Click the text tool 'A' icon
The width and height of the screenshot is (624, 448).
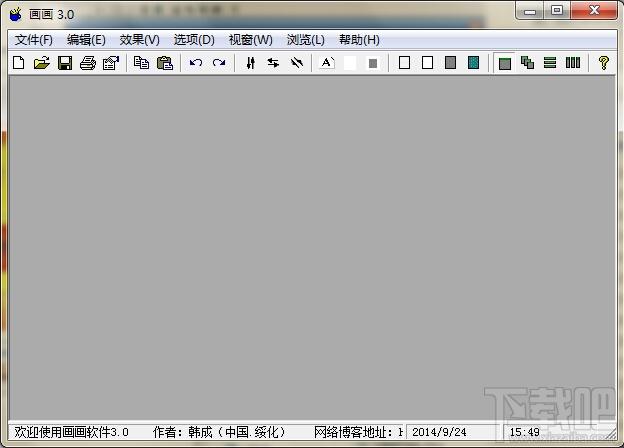click(x=327, y=63)
